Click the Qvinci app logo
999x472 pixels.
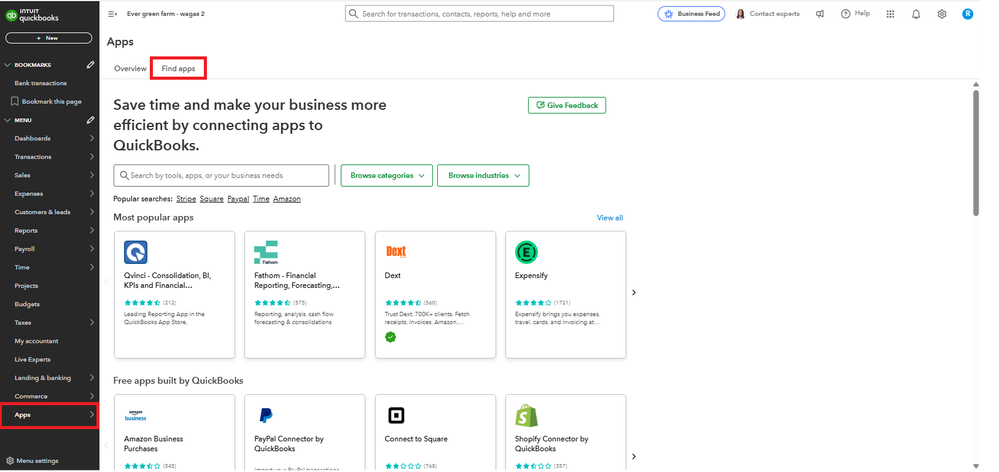coord(136,252)
